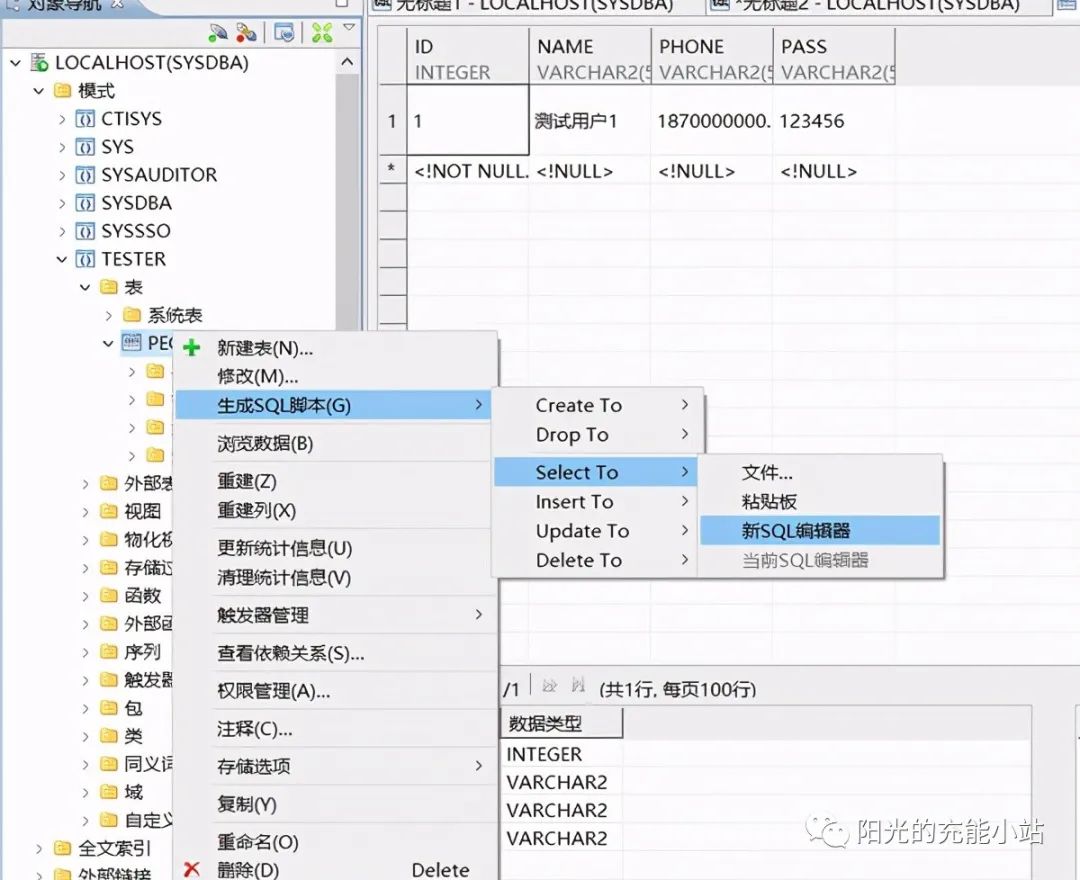Image resolution: width=1080 pixels, height=880 pixels.
Task: Select the SYS schema icon
Action: pos(85,147)
